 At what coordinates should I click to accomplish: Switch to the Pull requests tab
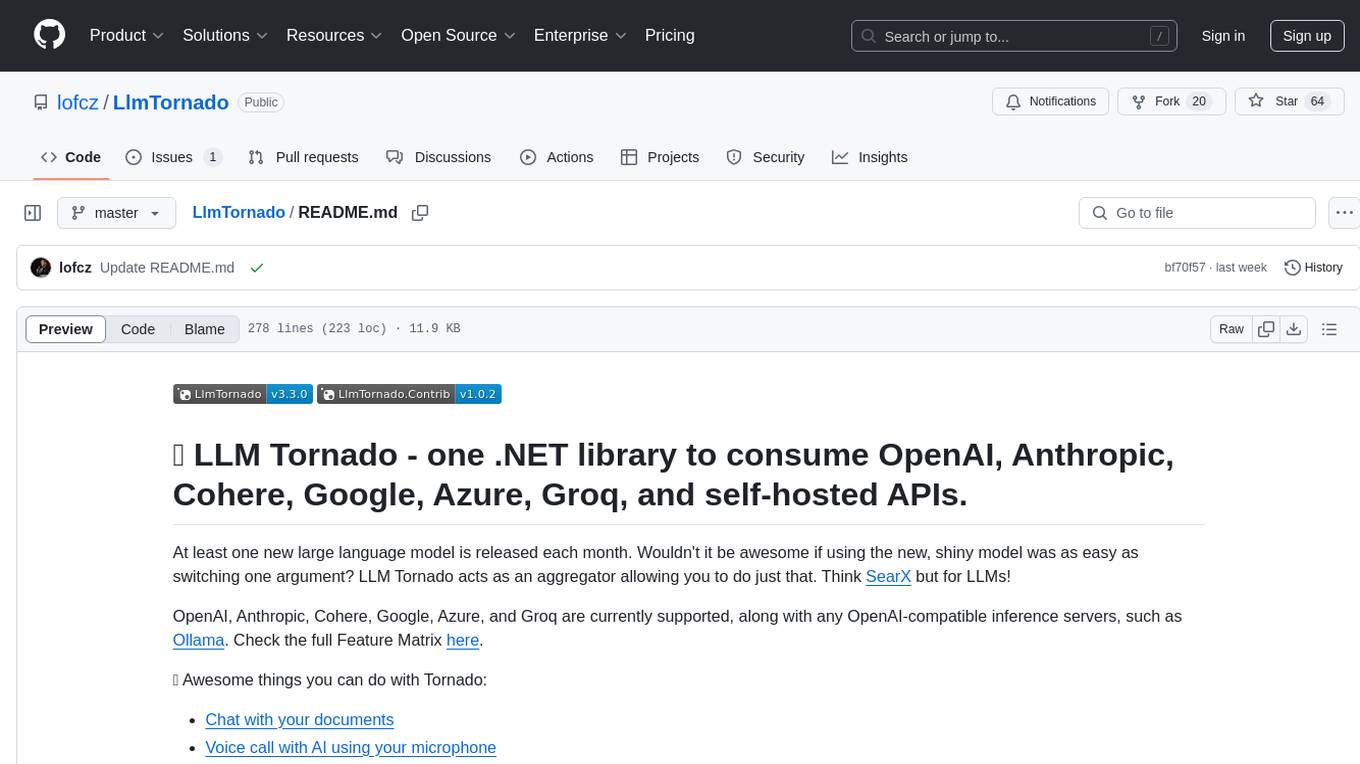pyautogui.click(x=303, y=157)
